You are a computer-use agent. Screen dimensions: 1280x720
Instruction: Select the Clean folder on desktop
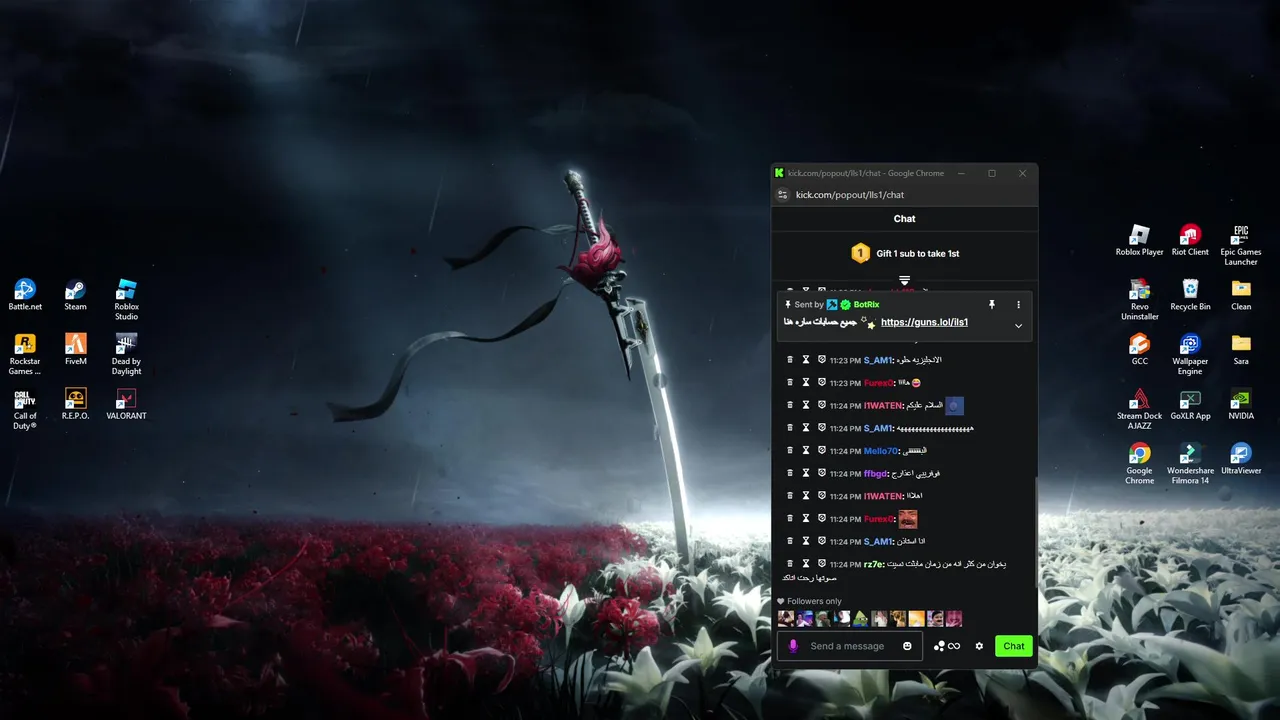[x=1241, y=295]
